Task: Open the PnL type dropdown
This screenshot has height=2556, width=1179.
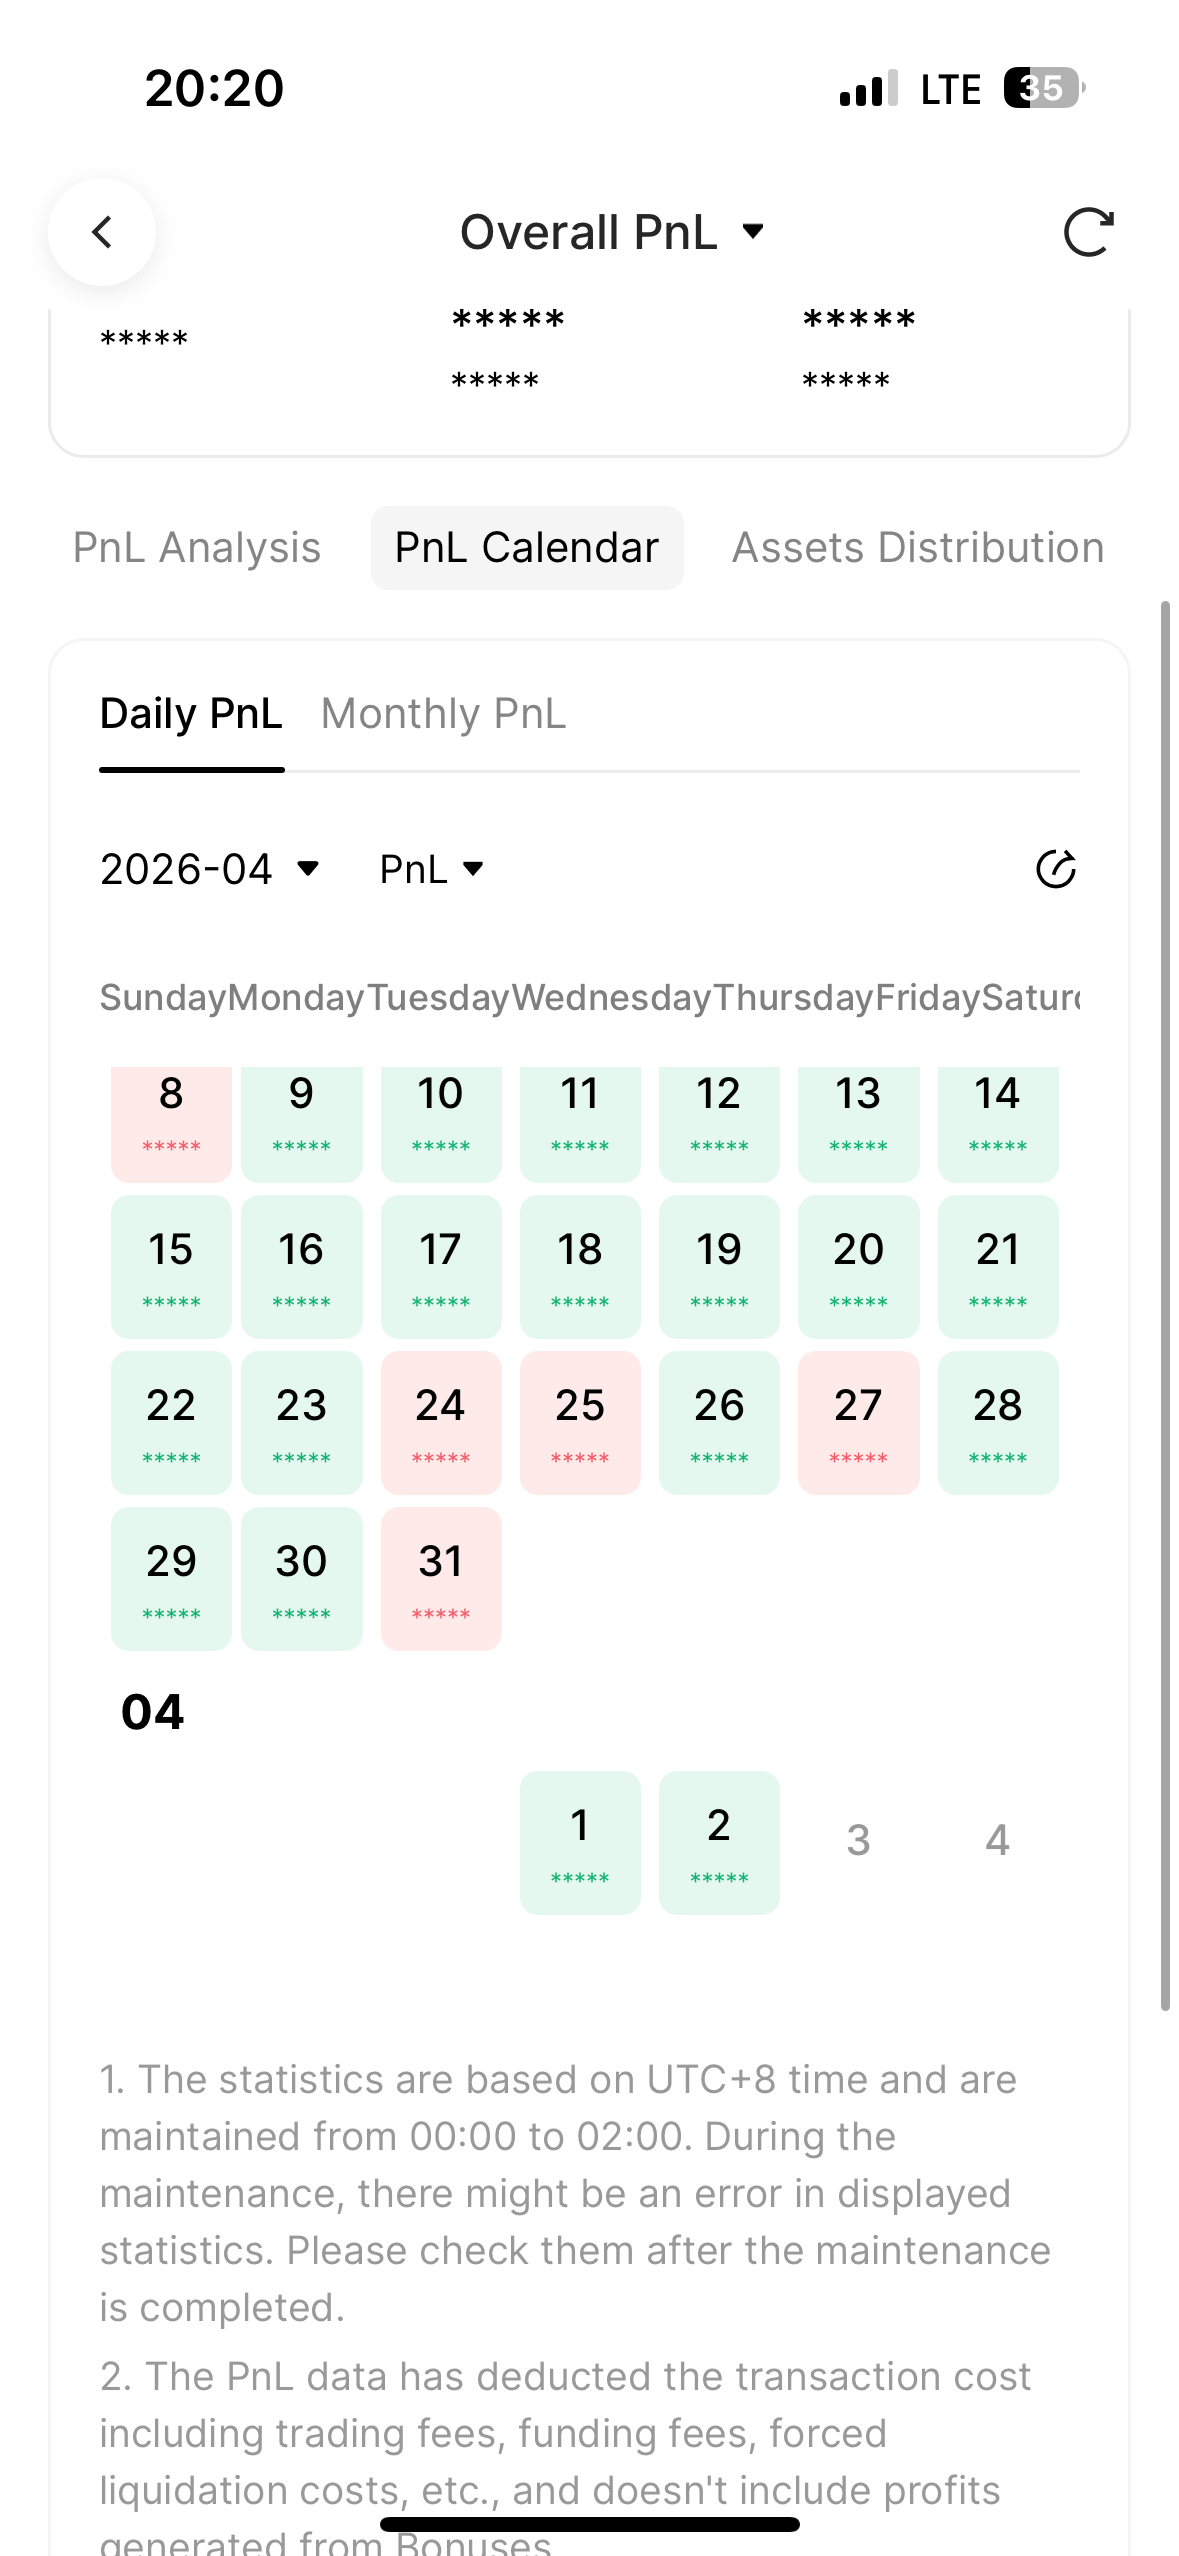Action: [432, 869]
